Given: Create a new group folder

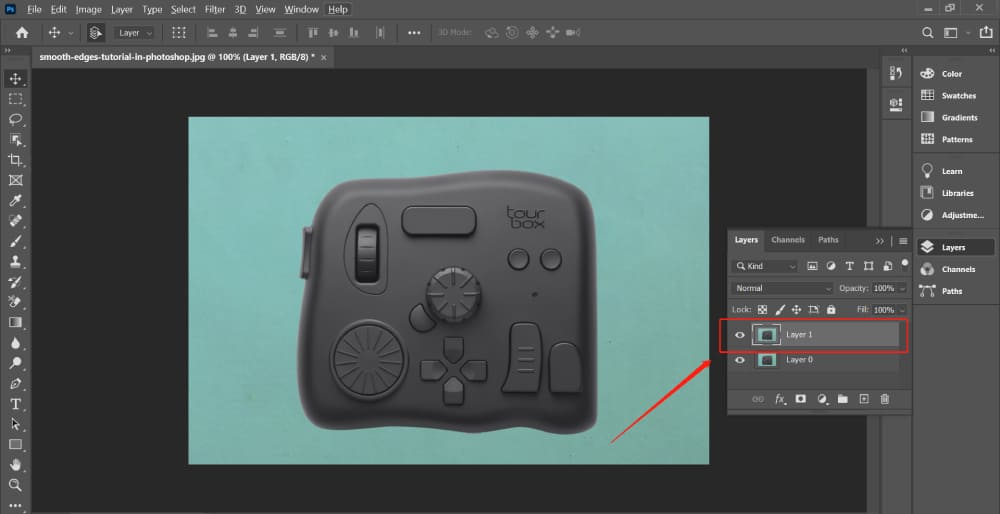Looking at the screenshot, I should [843, 399].
